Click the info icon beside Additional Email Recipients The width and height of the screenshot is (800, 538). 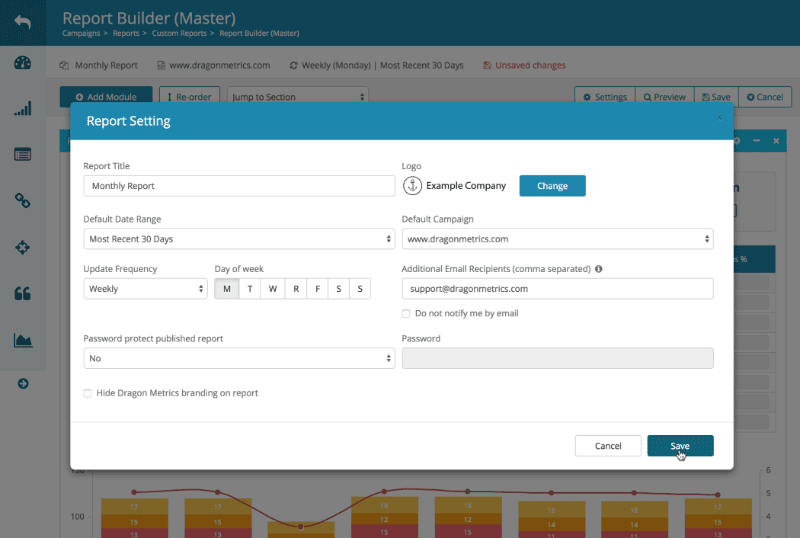[x=598, y=268]
